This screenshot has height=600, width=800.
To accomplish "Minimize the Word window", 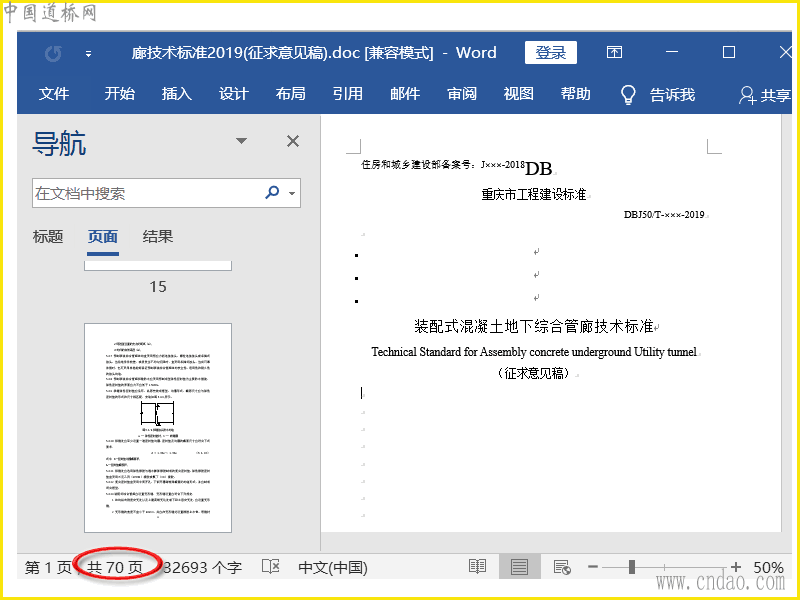I will tap(672, 52).
